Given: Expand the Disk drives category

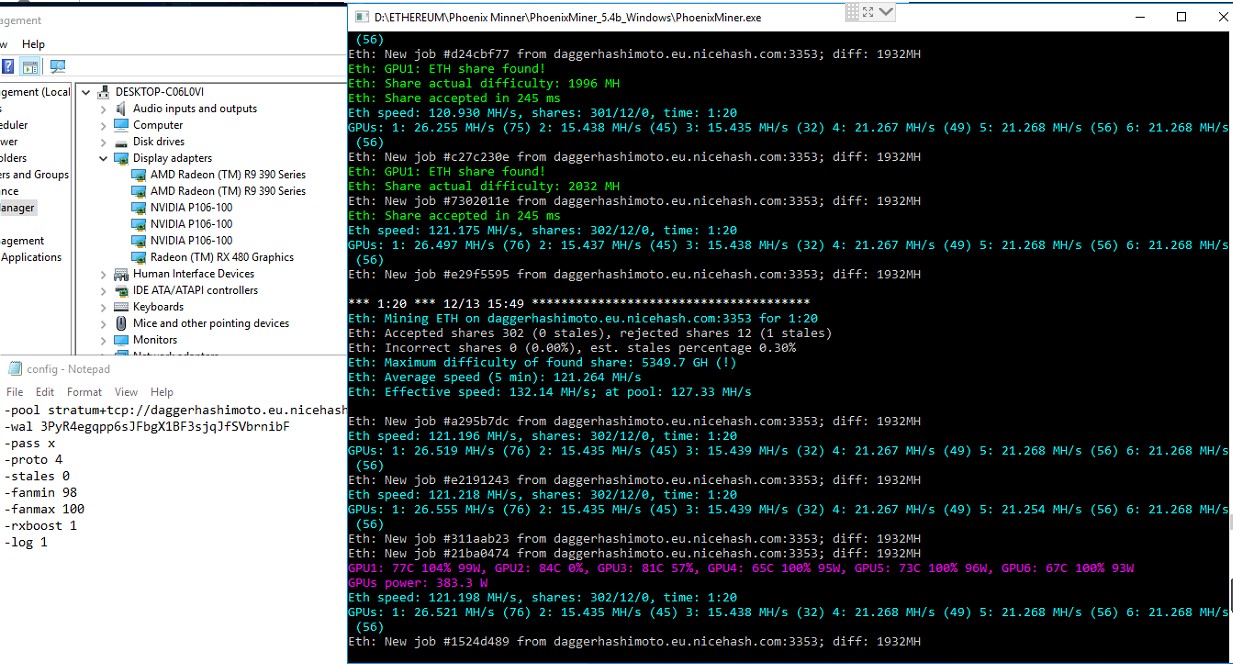Looking at the screenshot, I should click(103, 142).
